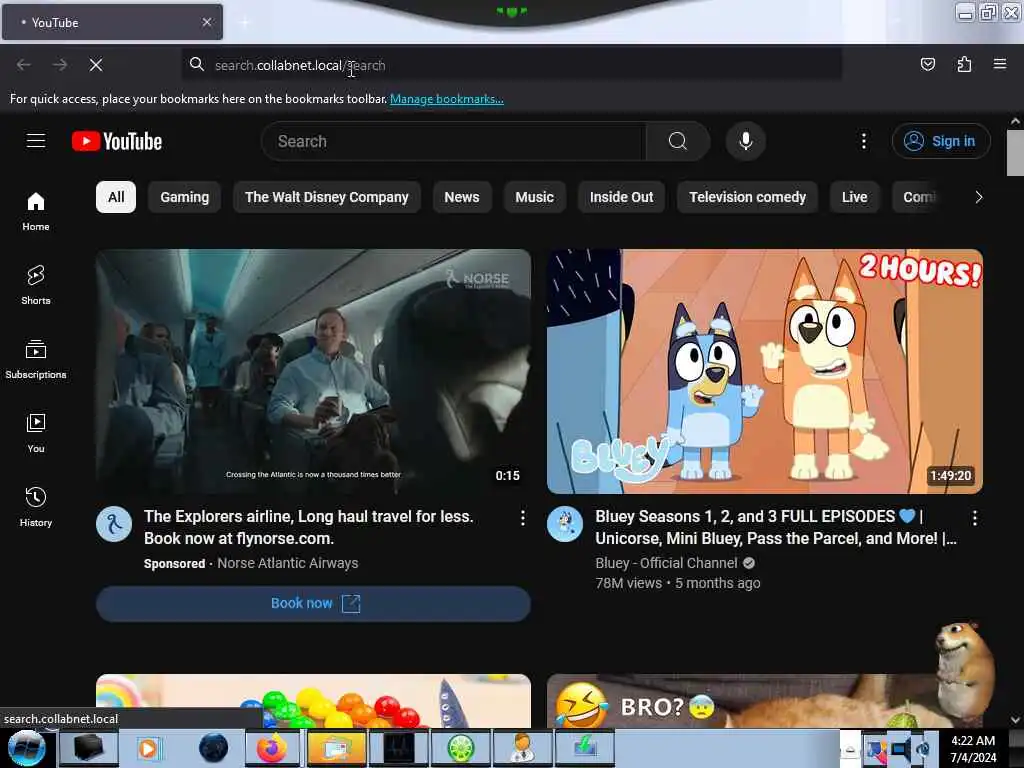This screenshot has width=1024, height=768.
Task: Open the dark globe taskbar icon
Action: click(213, 748)
